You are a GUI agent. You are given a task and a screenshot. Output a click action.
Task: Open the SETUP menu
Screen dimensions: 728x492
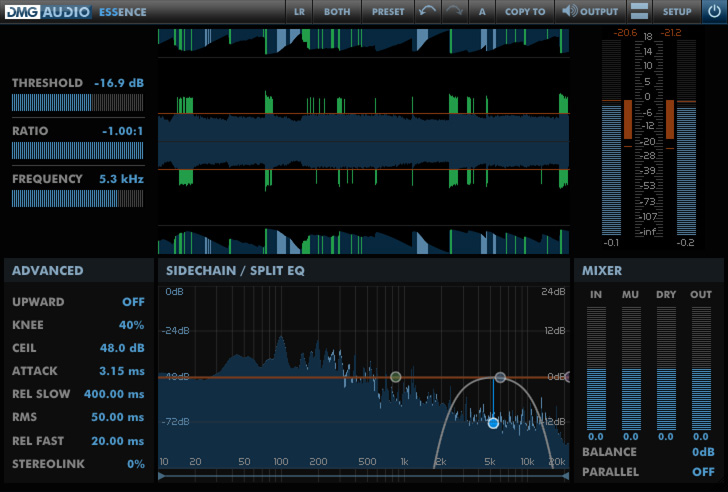[677, 12]
